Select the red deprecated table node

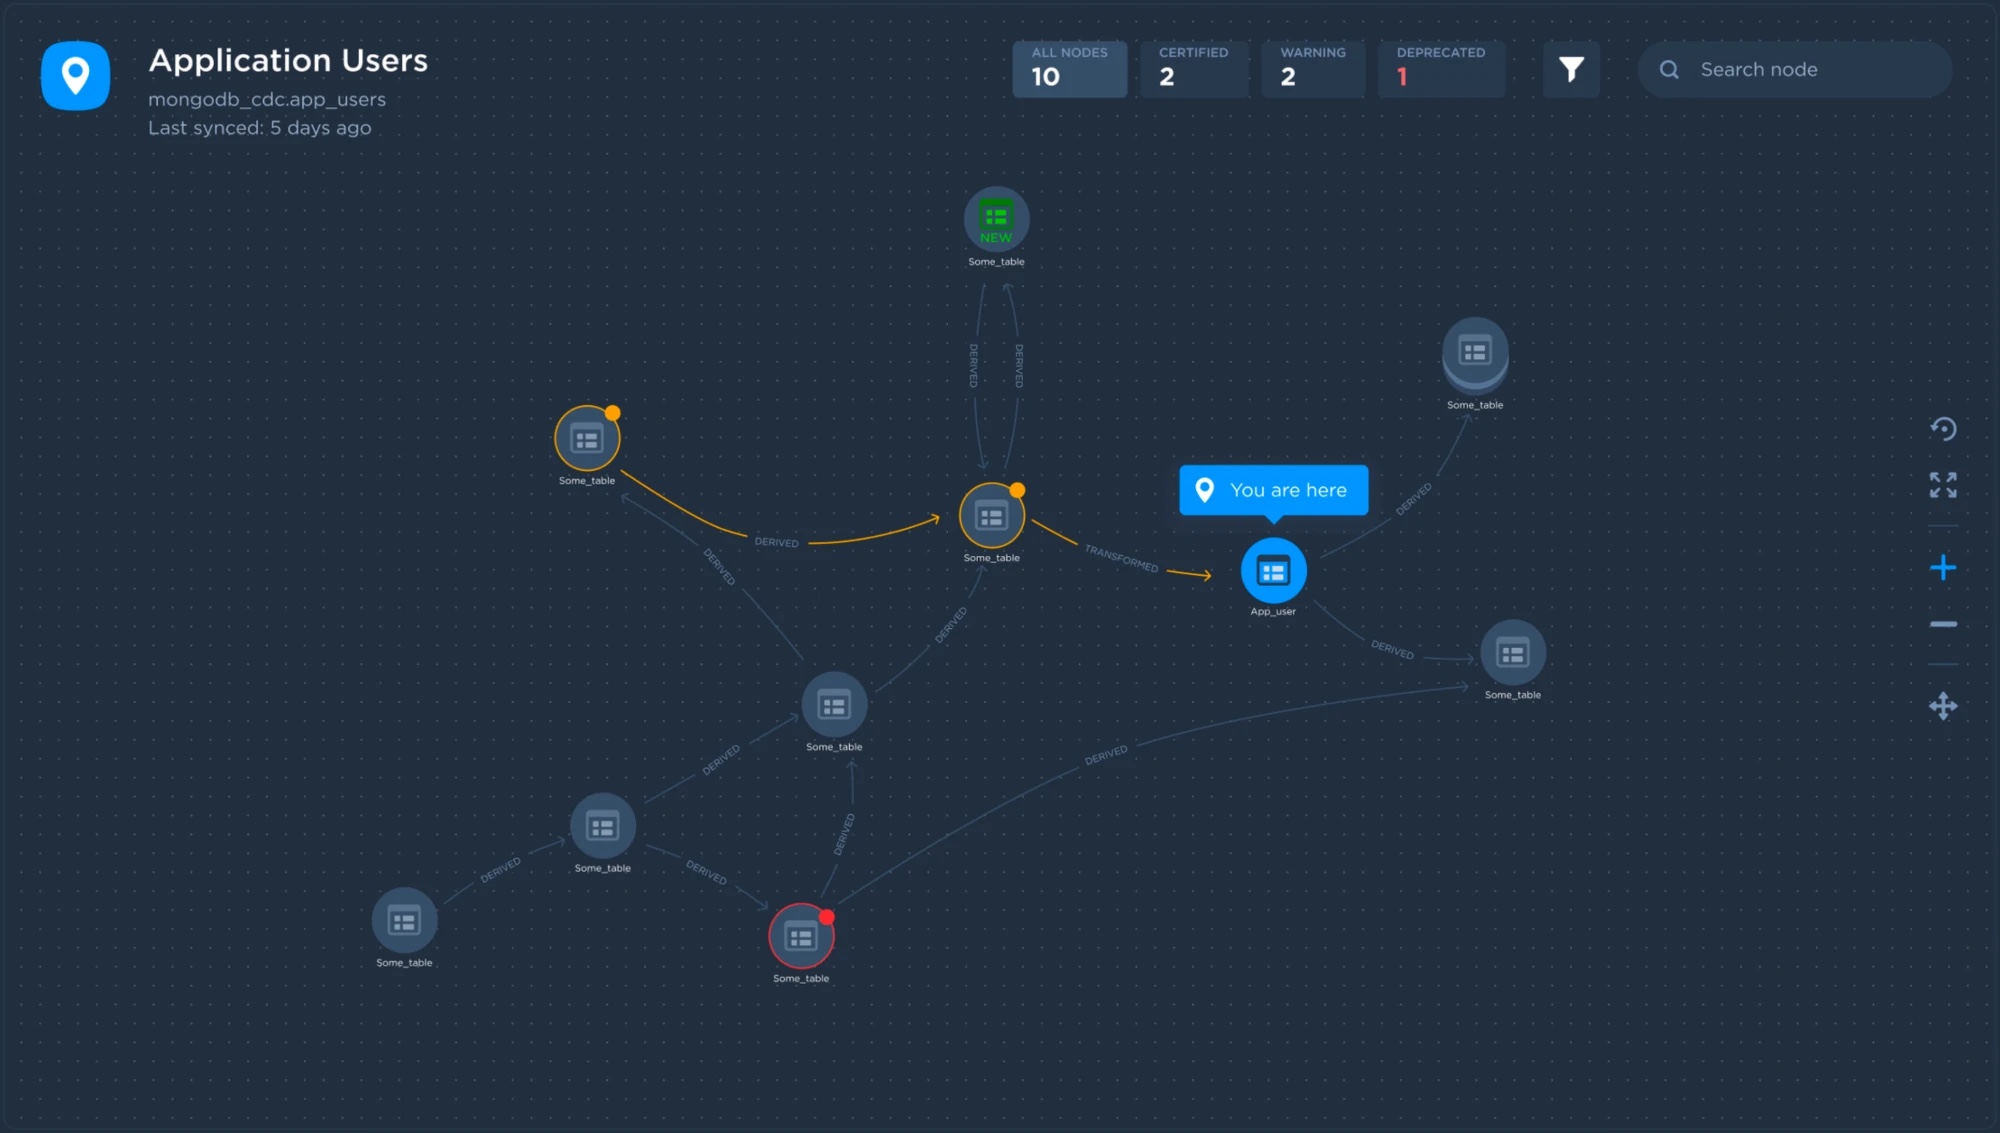click(x=801, y=937)
